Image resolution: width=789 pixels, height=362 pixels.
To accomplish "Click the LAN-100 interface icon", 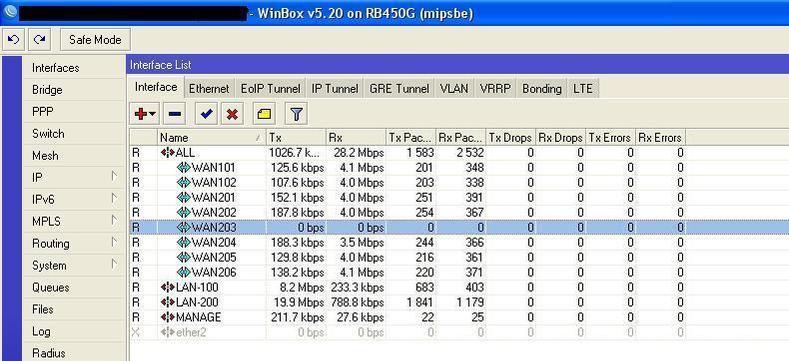I will [x=168, y=287].
